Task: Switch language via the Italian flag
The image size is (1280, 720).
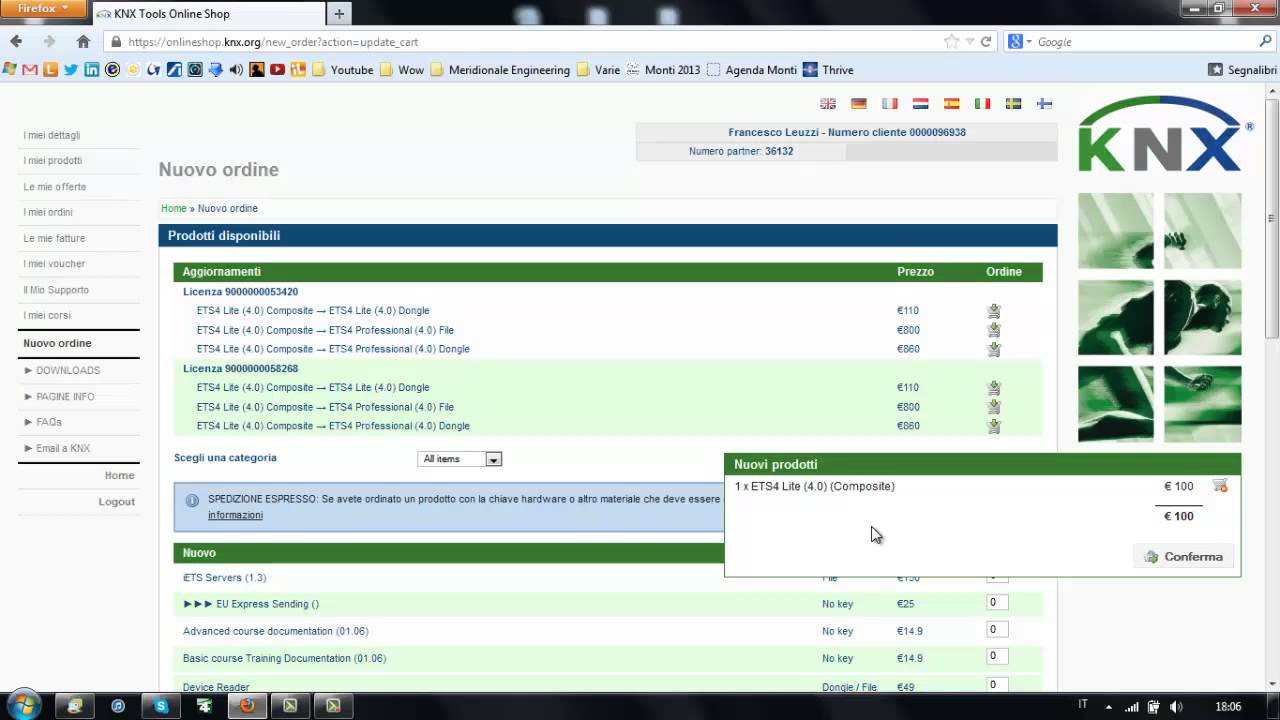Action: (983, 103)
